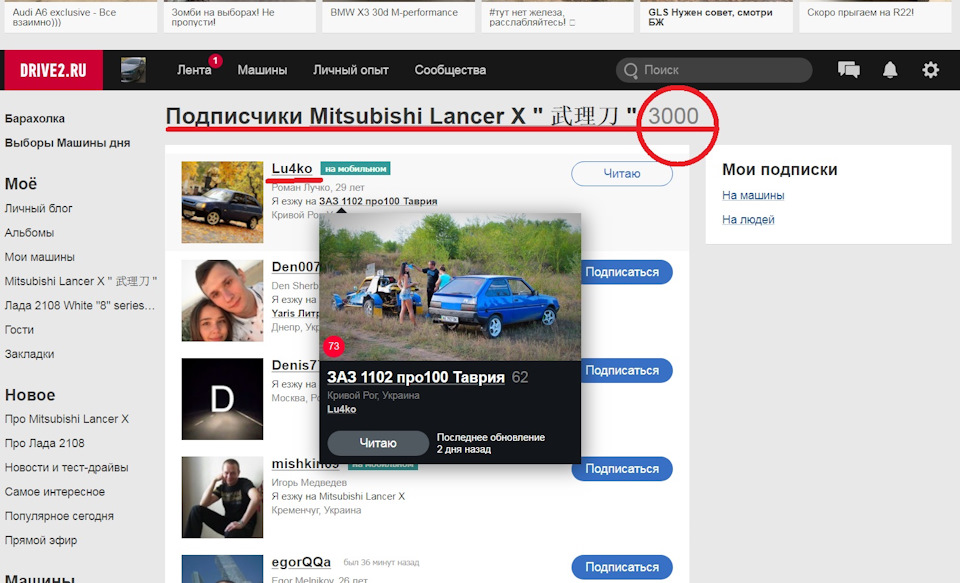Screen dimensions: 960x583
Task: Subscribe to mishkin with Подписаться button
Action: click(x=622, y=469)
